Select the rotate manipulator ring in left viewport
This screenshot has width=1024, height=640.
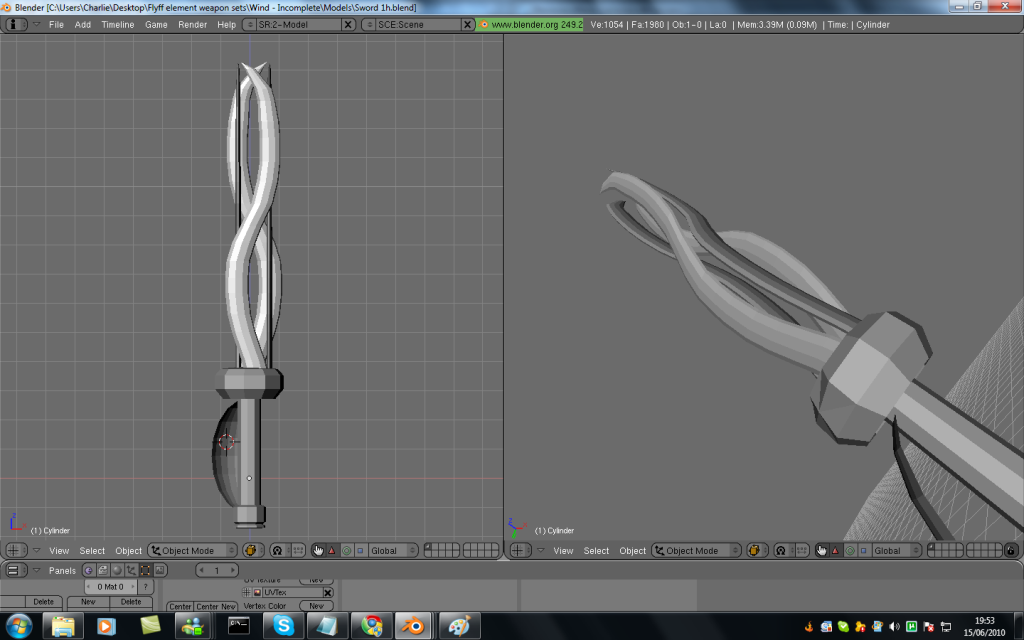[x=346, y=551]
